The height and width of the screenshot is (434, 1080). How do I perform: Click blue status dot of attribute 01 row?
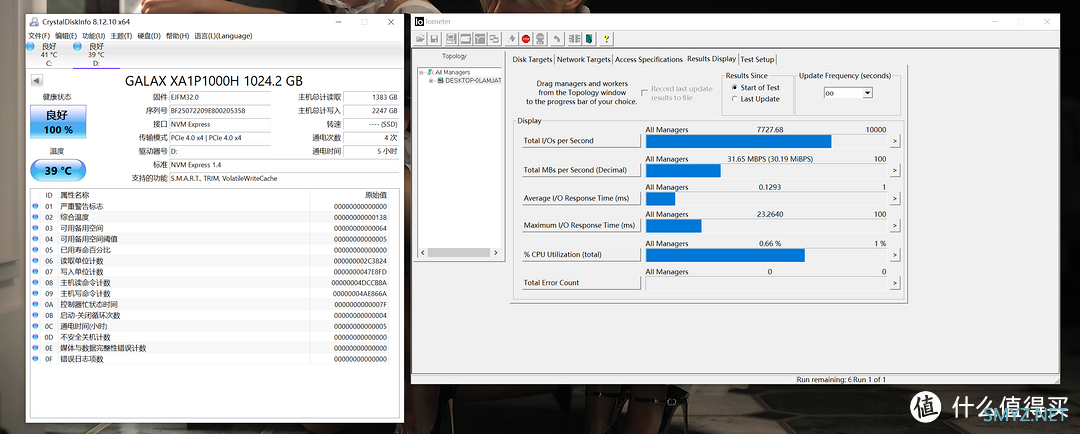click(x=35, y=206)
